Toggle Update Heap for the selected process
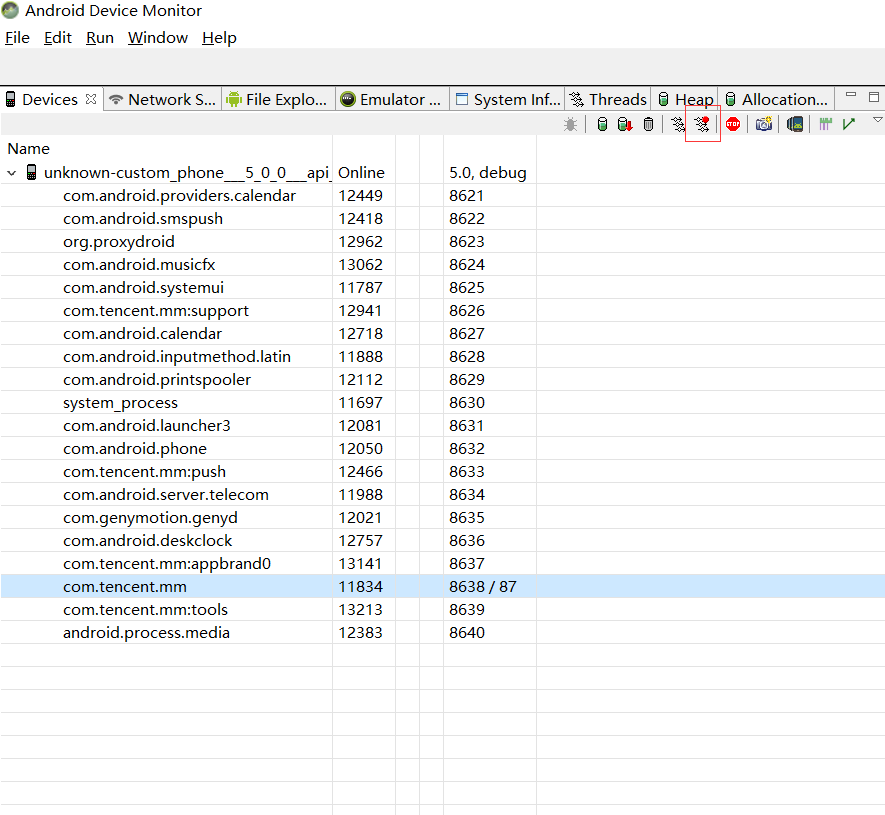The width and height of the screenshot is (885, 815). pos(602,124)
